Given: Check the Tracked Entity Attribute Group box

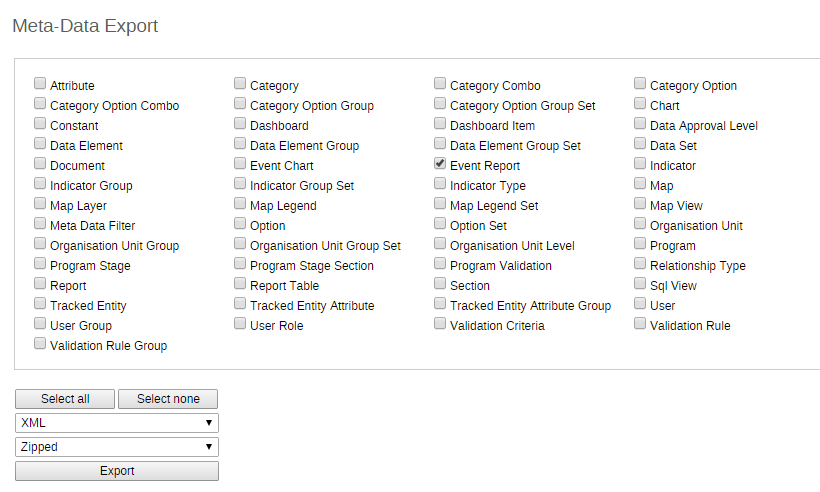Looking at the screenshot, I should point(440,304).
